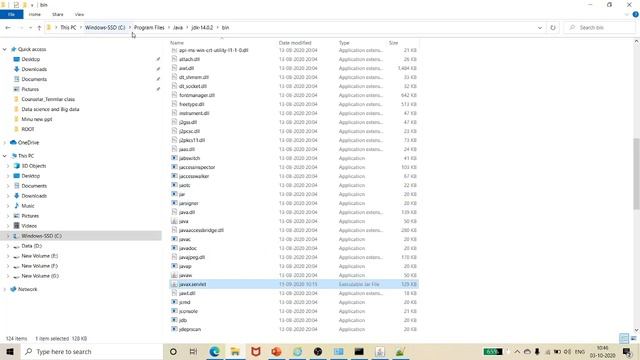Viewport: 640px width, 360px height.
Task: Expand the 3D Objects node
Action: pos(8,166)
